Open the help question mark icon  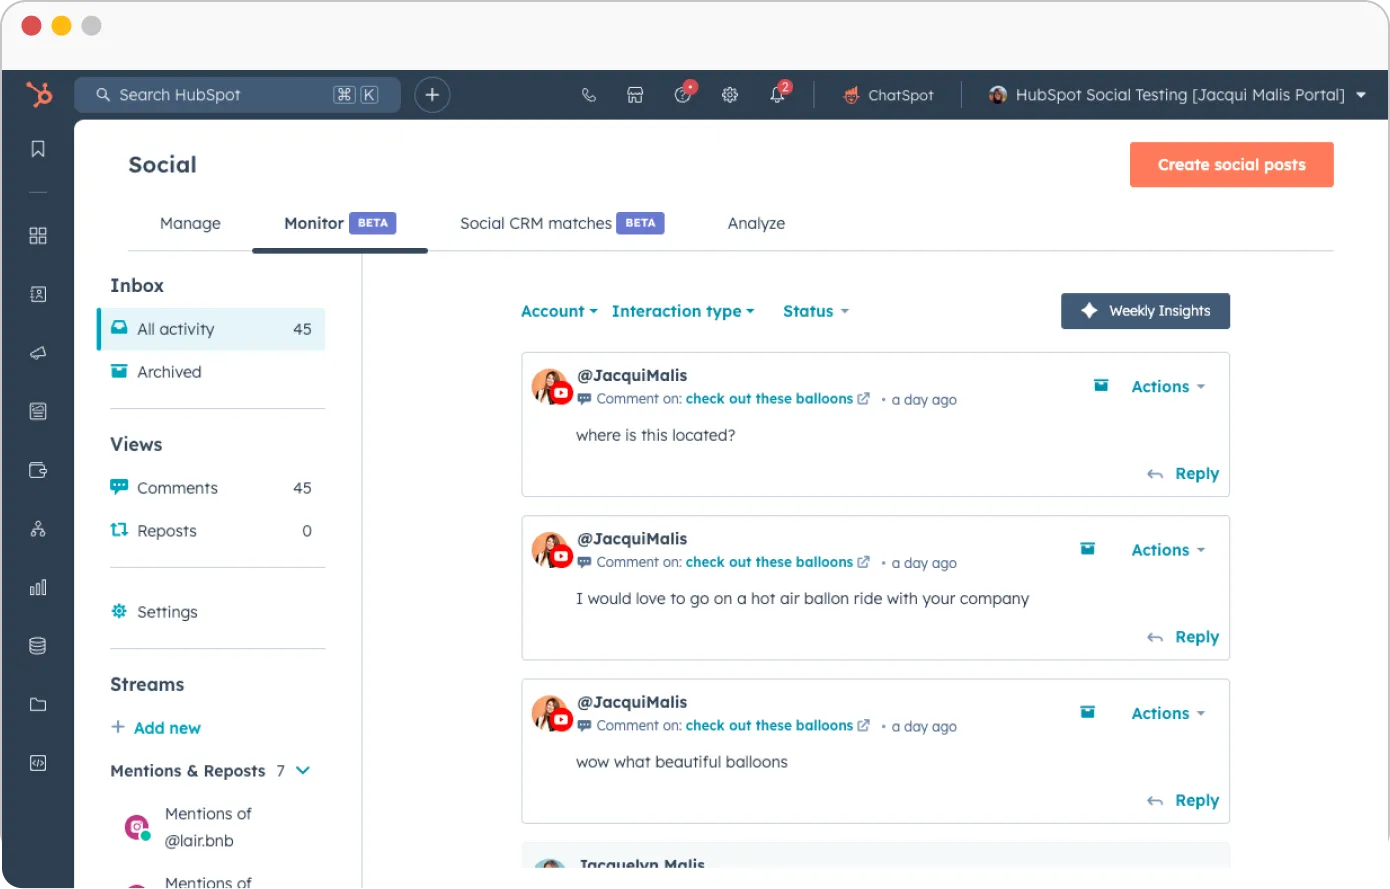tap(683, 95)
